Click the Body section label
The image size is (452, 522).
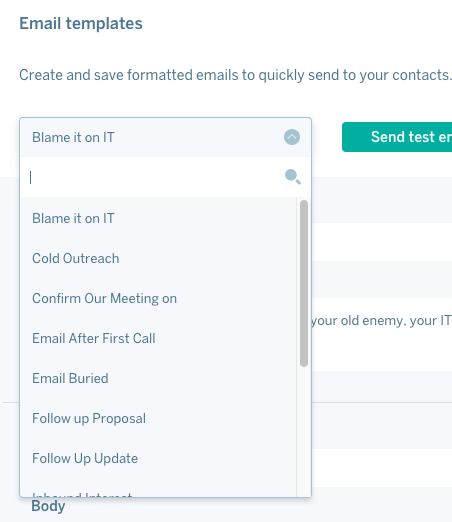pos(48,506)
